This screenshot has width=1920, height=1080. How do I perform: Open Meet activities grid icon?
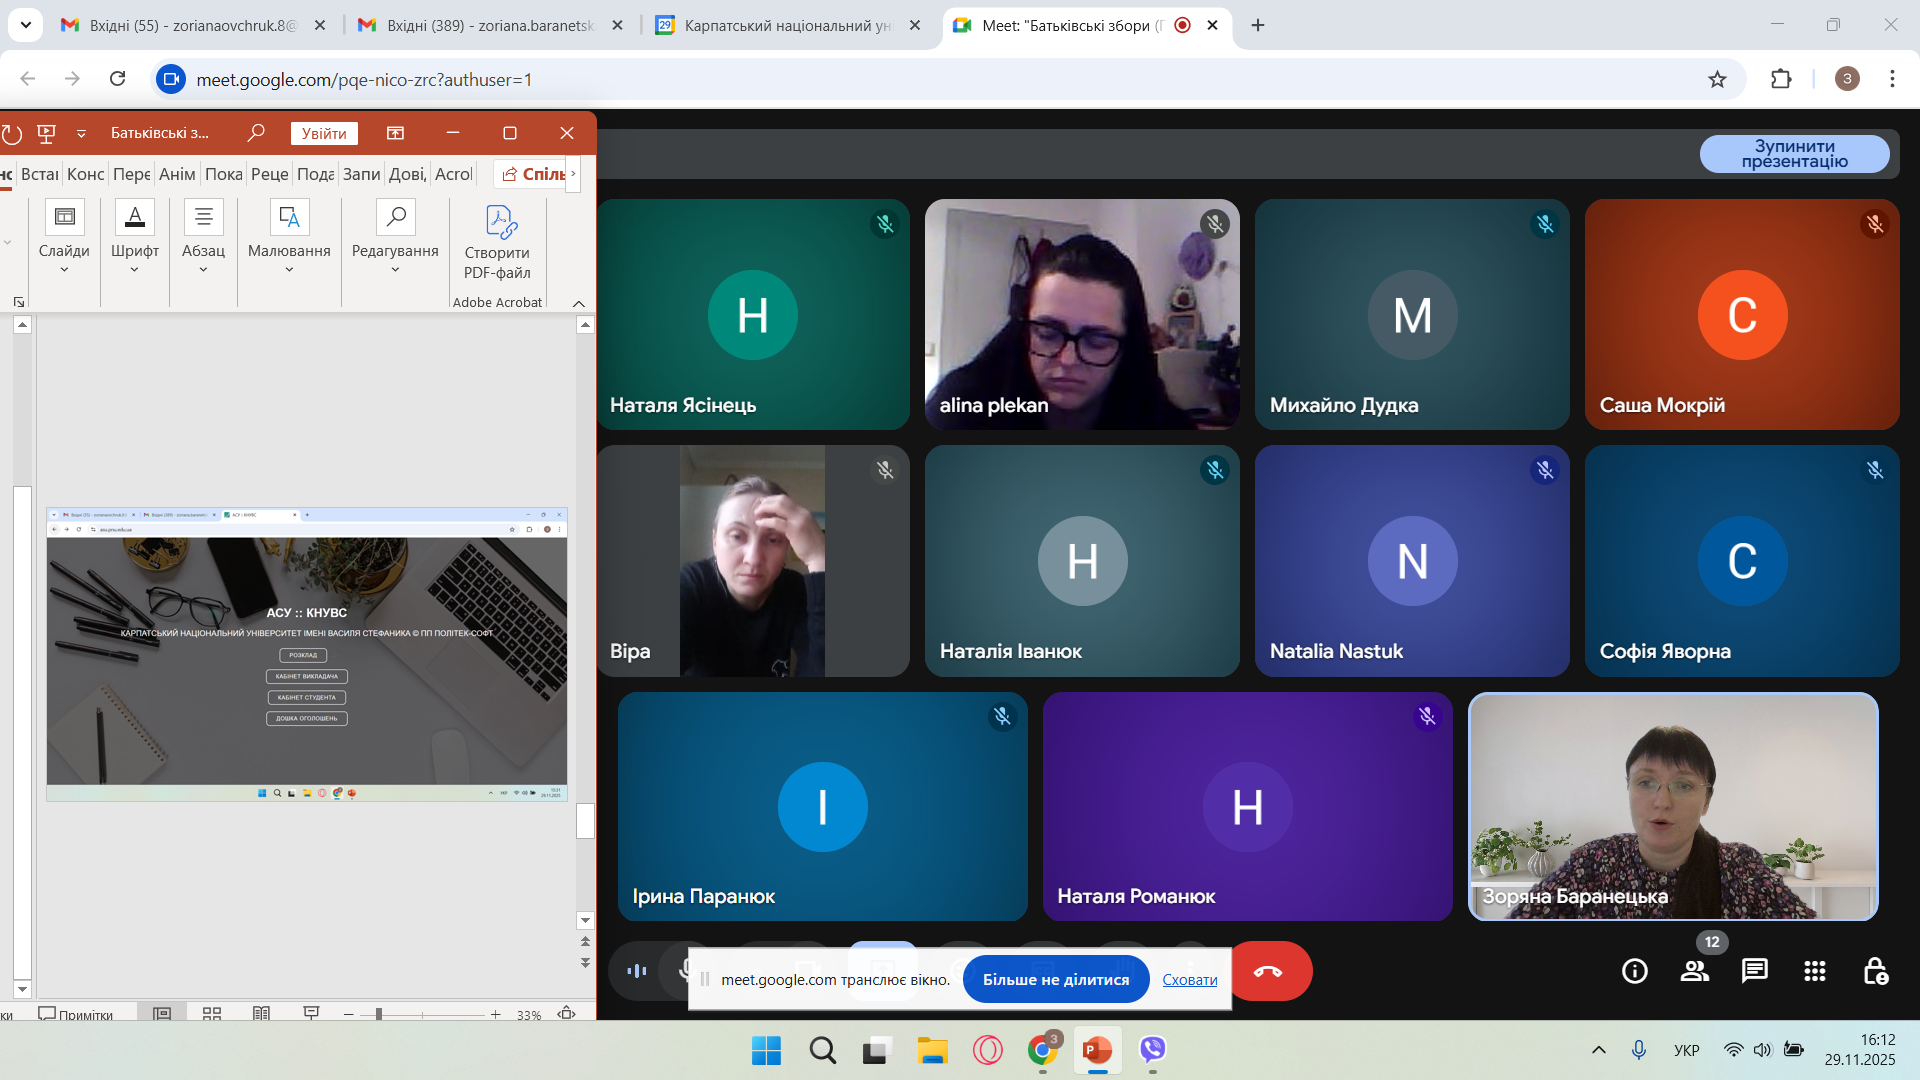click(x=1815, y=971)
